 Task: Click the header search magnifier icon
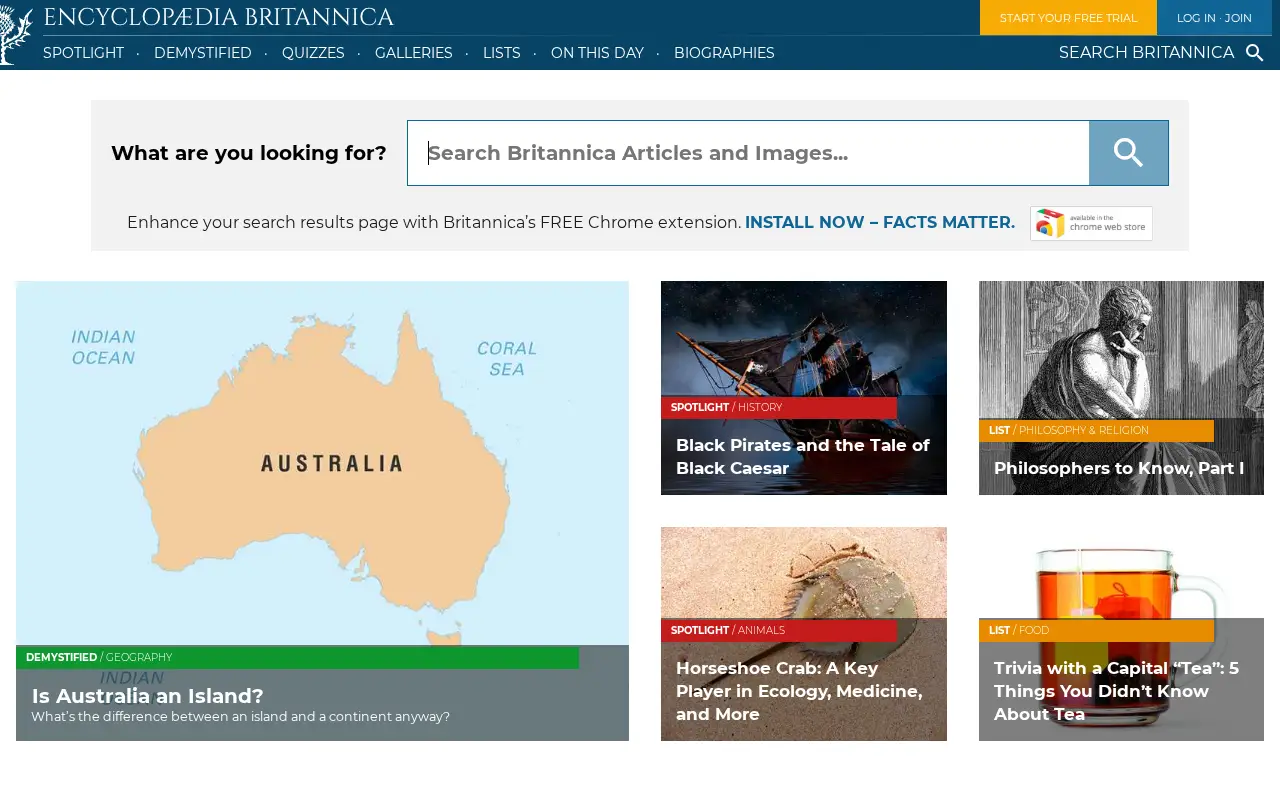[x=1254, y=53]
